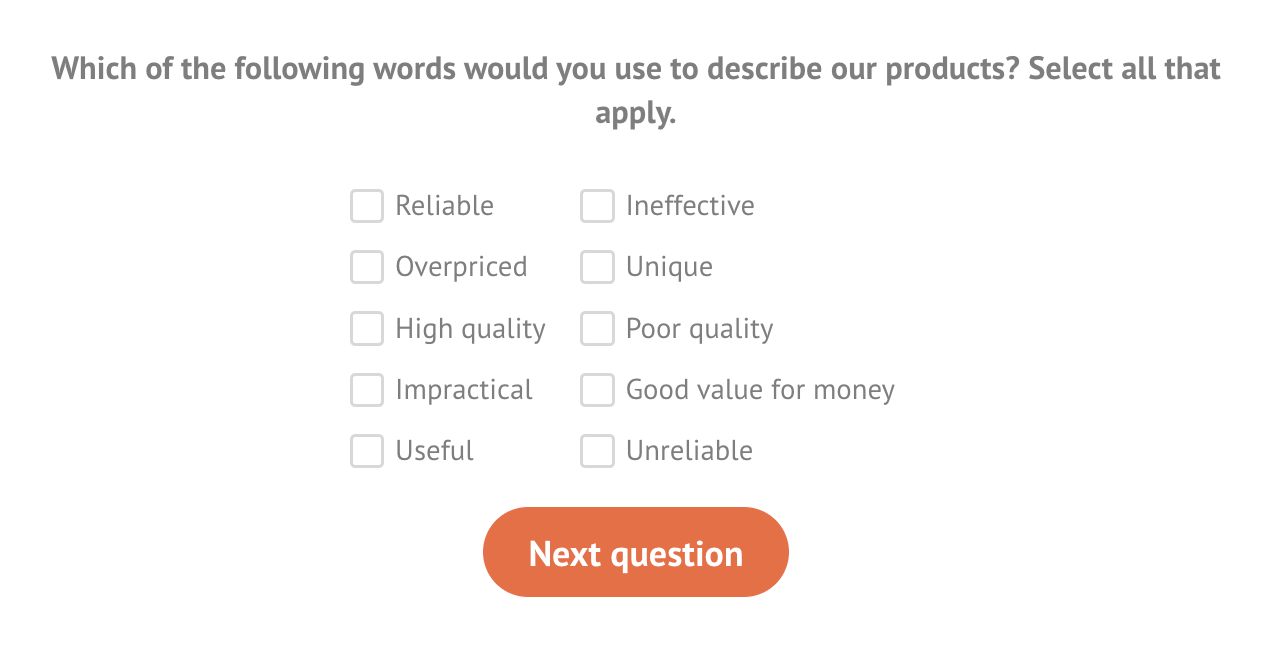
Task: Click the High quality label text
Action: [470, 328]
